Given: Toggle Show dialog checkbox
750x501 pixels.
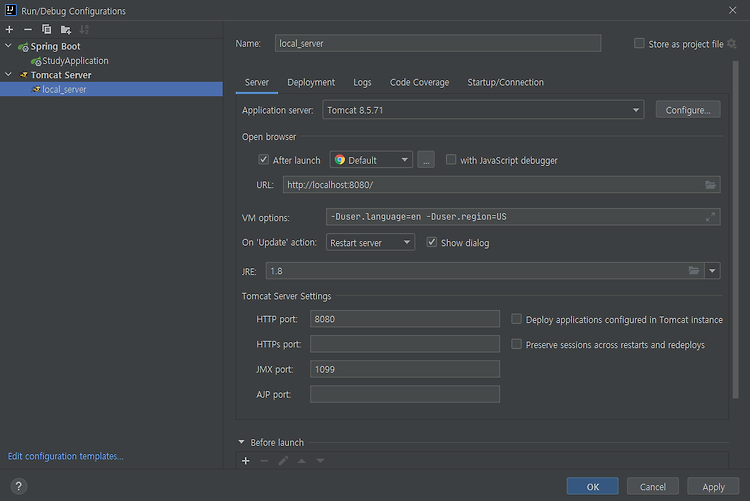Looking at the screenshot, I should coord(431,242).
